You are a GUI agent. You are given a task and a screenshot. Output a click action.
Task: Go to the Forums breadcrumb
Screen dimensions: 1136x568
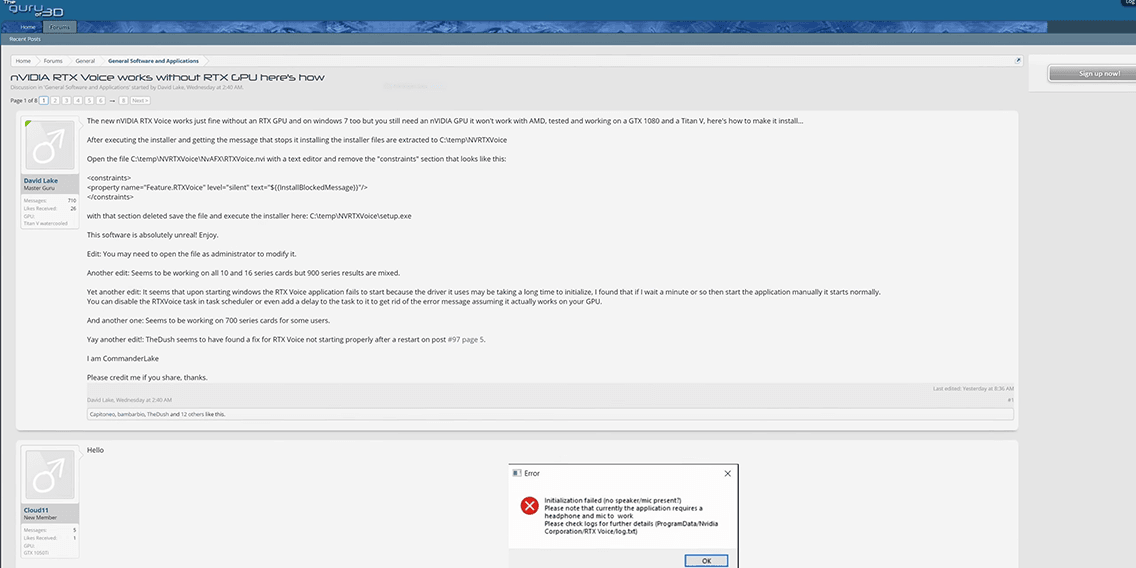53,61
